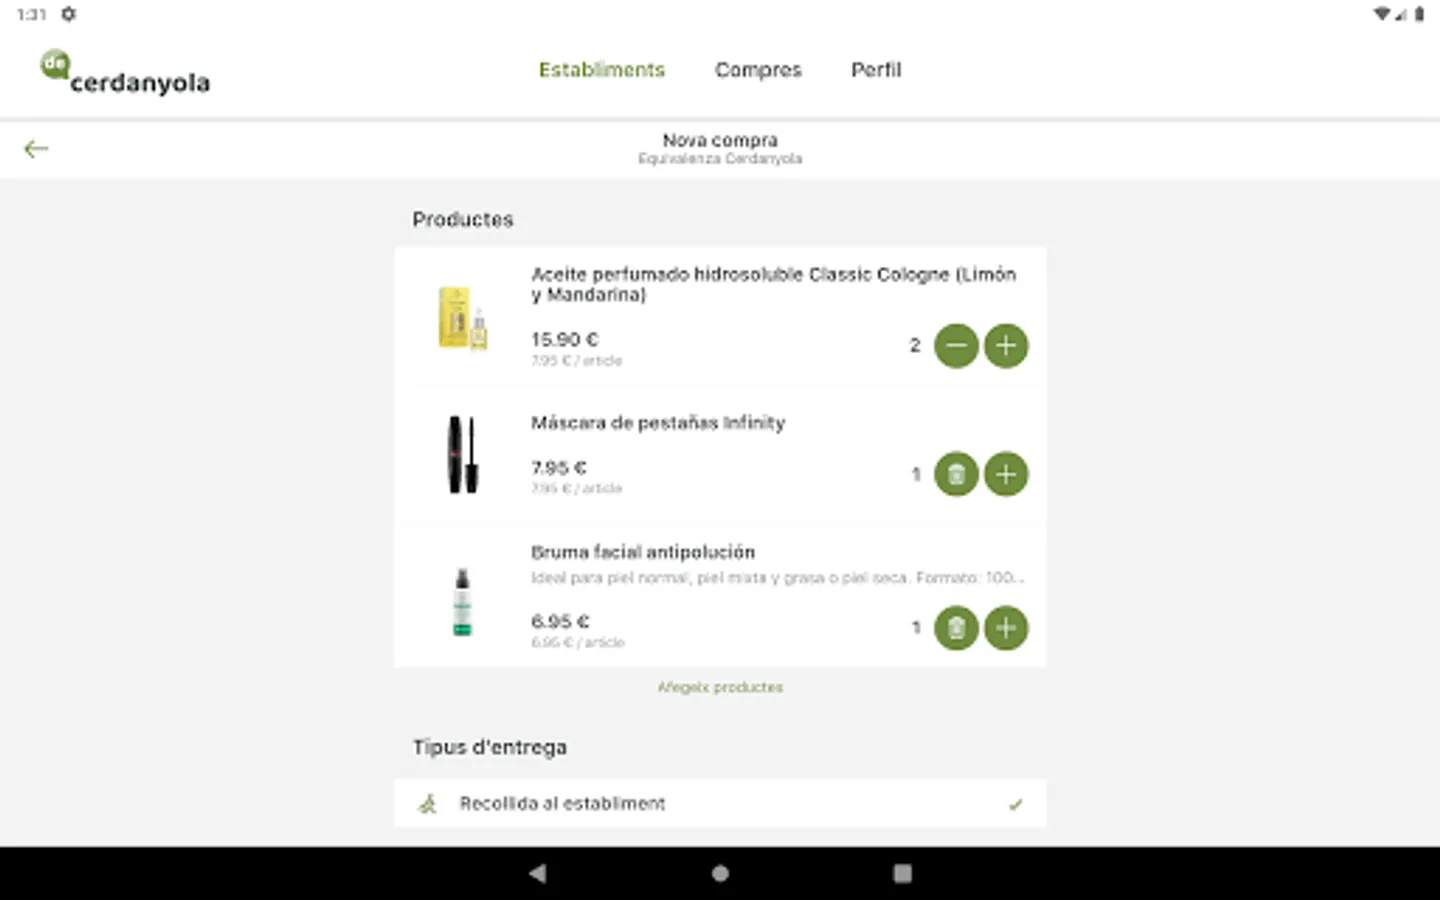Screen dimensions: 1440x900
Task: Tap the back arrow icon
Action: [36, 149]
